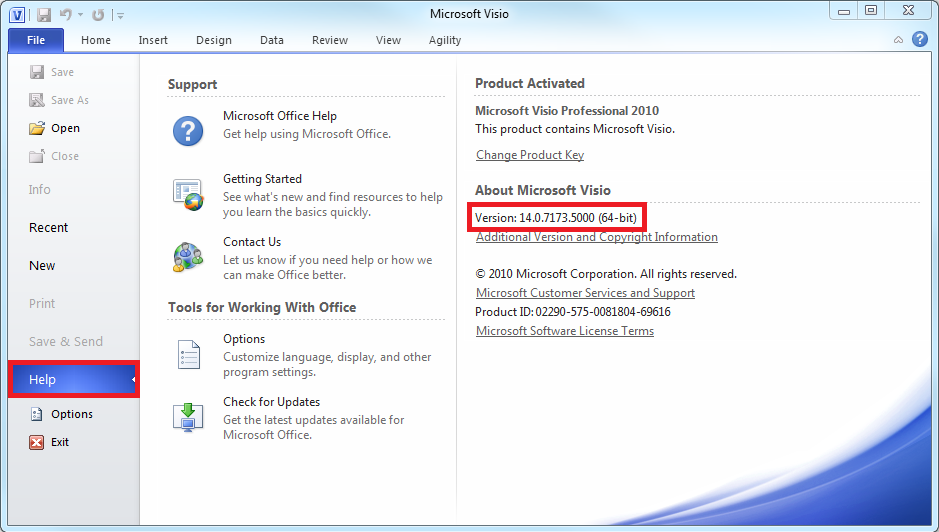This screenshot has height=532, width=939.
Task: Select New in the backstage menu
Action: coord(42,265)
